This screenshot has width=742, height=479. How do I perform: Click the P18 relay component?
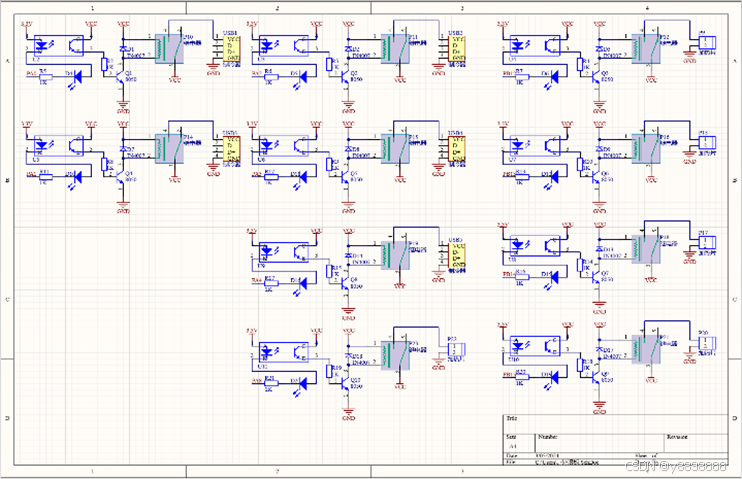pyautogui.click(x=646, y=249)
